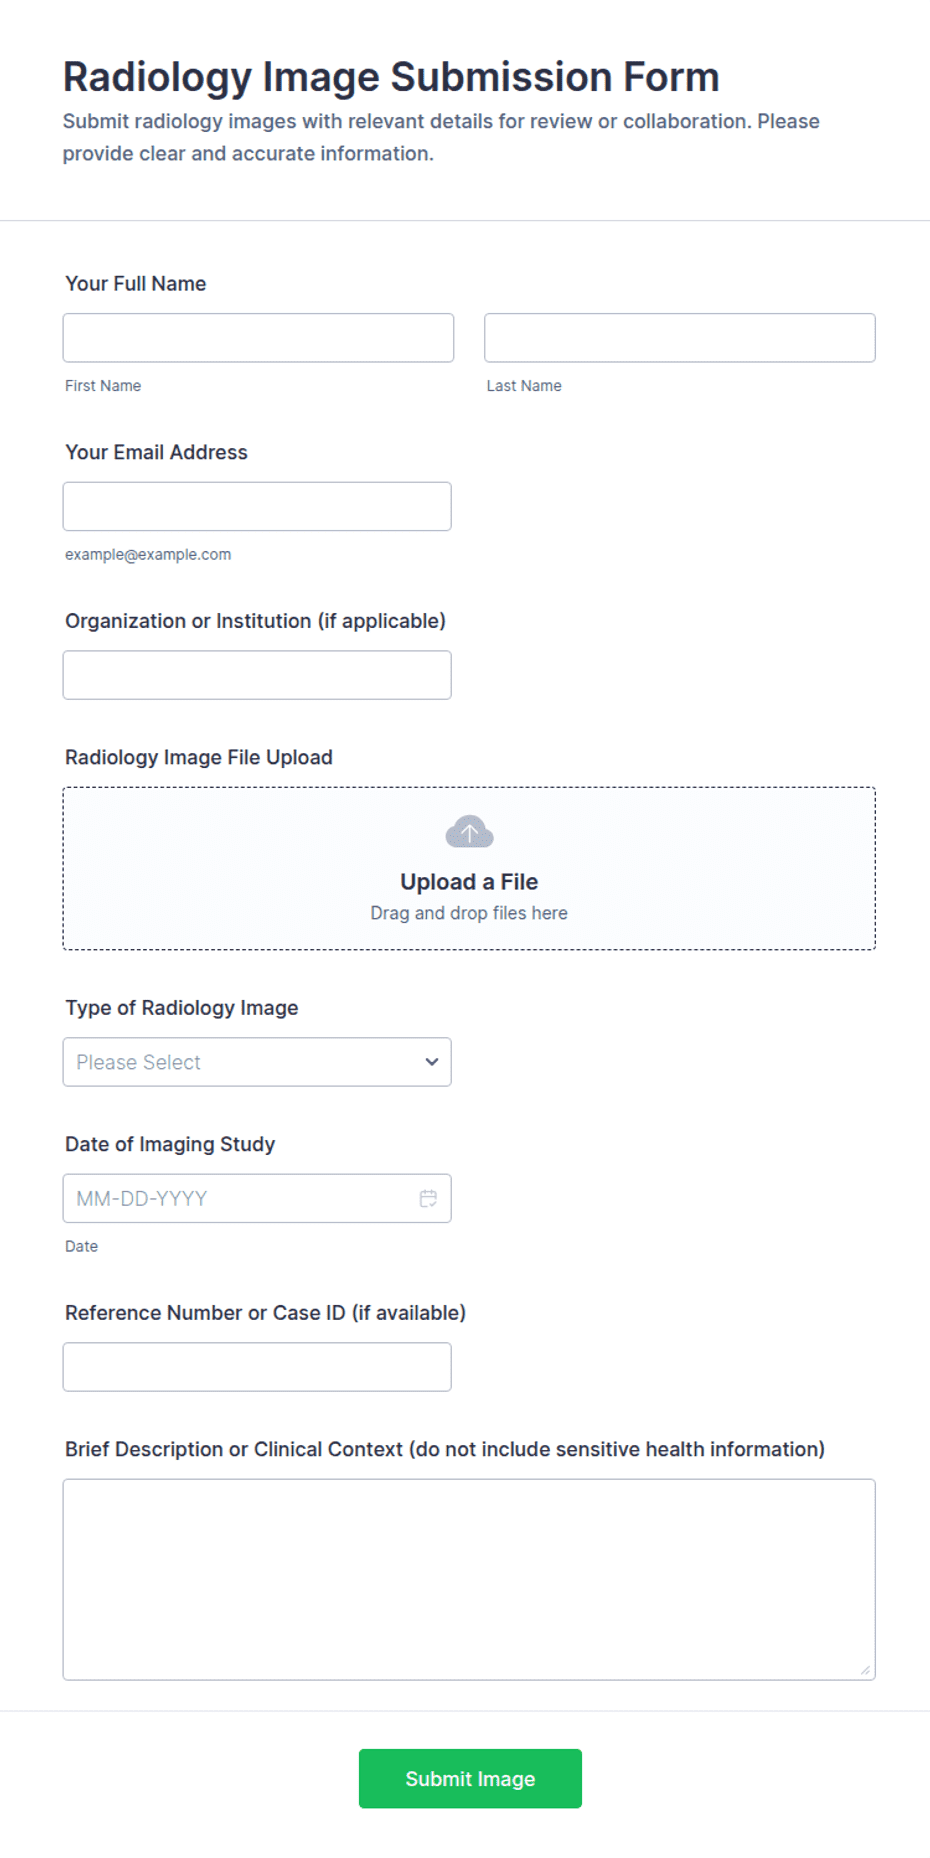Click the Please Select placeholder text
The height and width of the screenshot is (1858, 930).
139,1062
